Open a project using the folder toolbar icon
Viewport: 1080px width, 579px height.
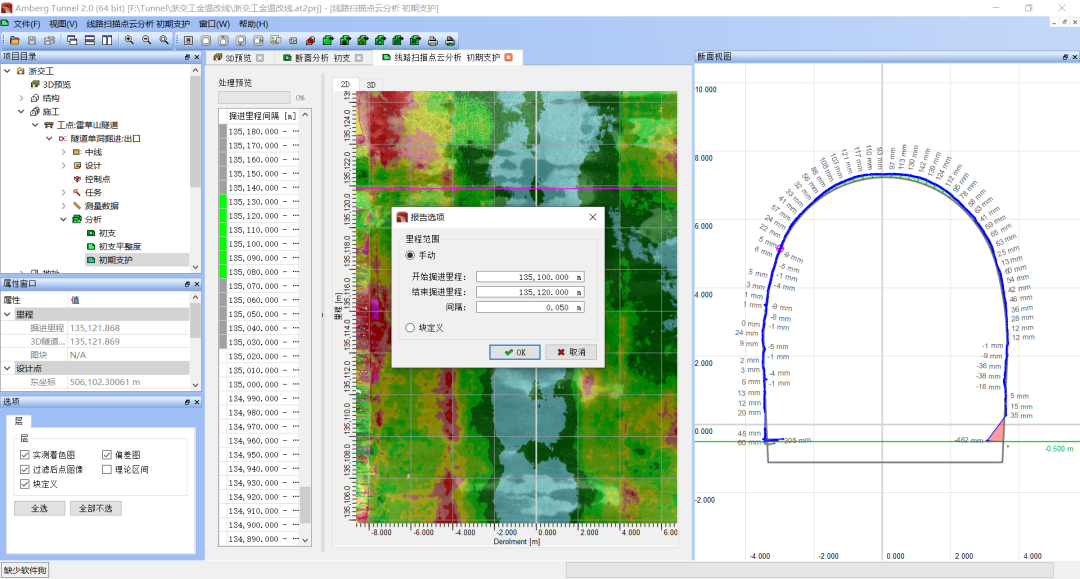click(x=13, y=40)
